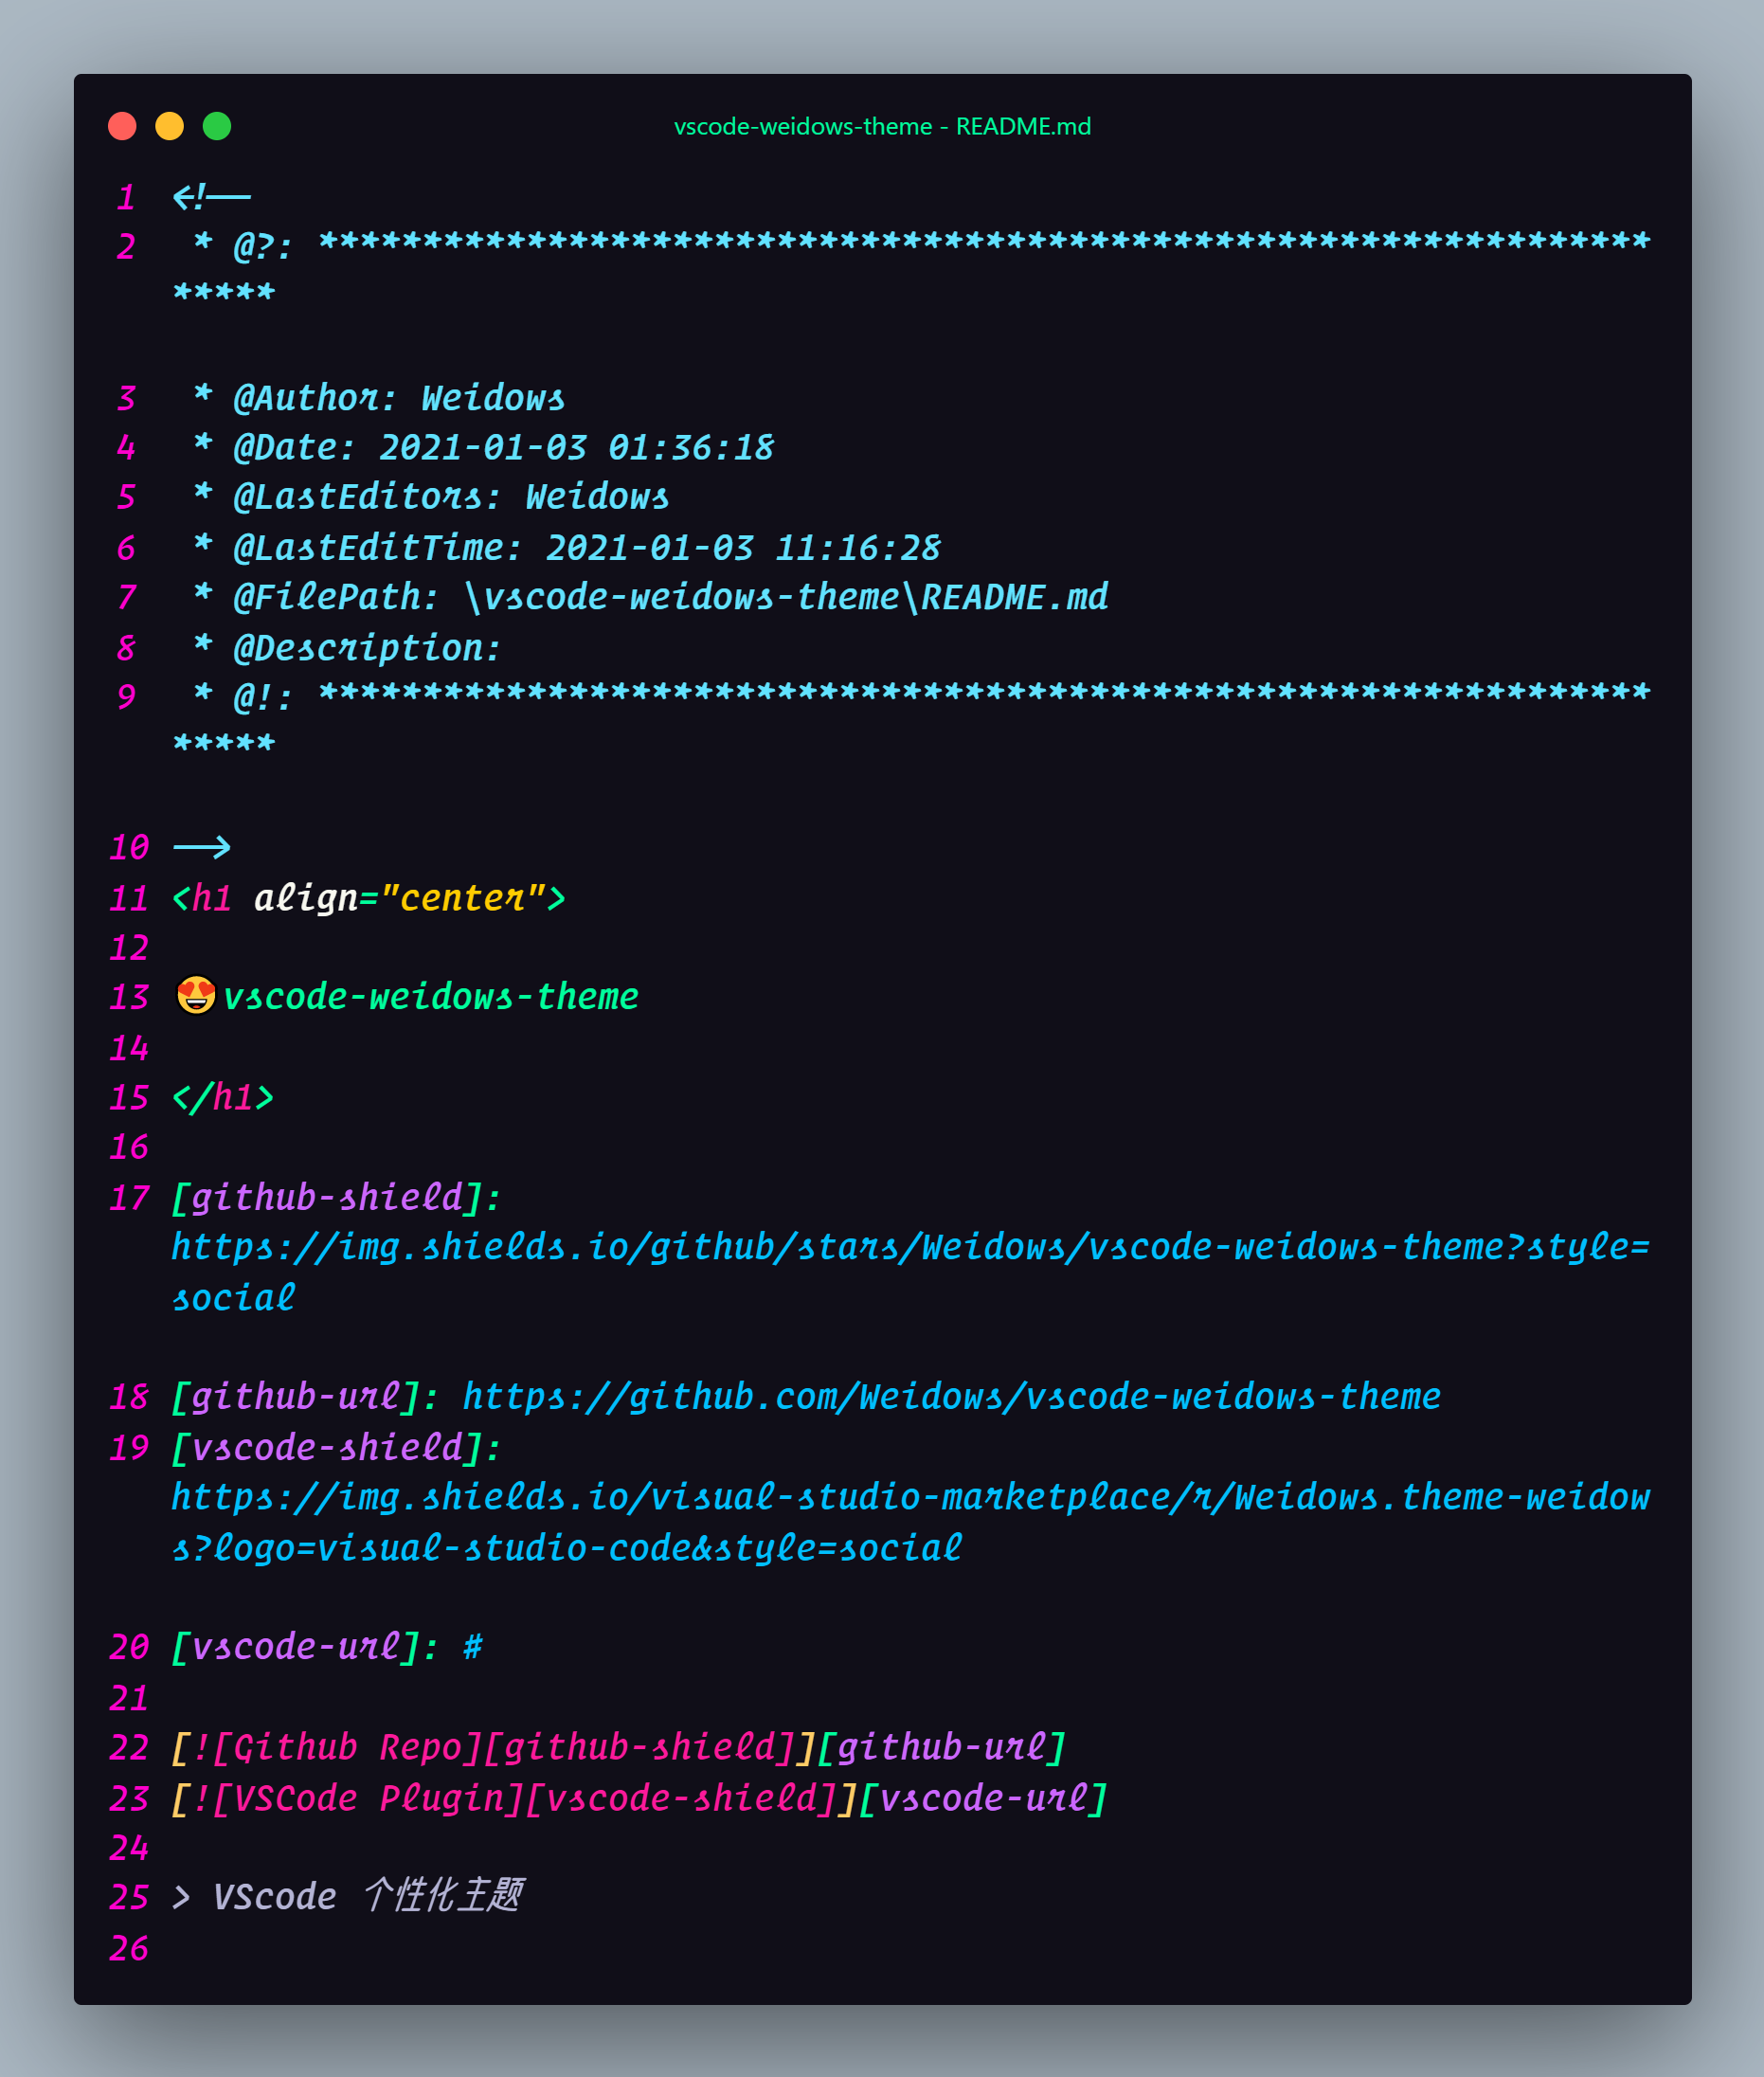Click line number 24 in the gutter
1764x2077 pixels.
[x=129, y=1847]
